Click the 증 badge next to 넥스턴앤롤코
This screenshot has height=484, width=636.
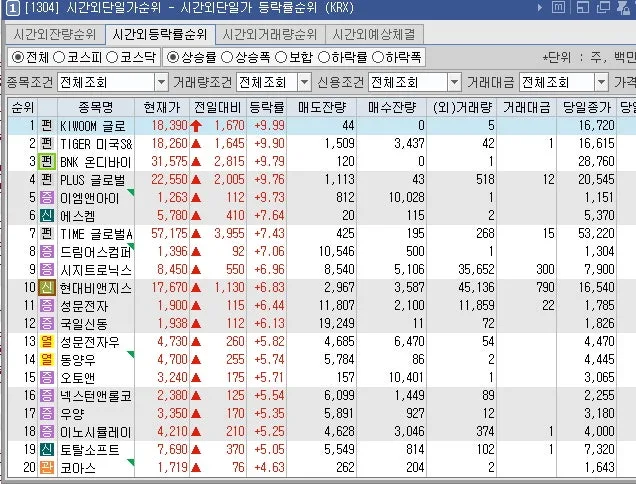click(x=47, y=395)
